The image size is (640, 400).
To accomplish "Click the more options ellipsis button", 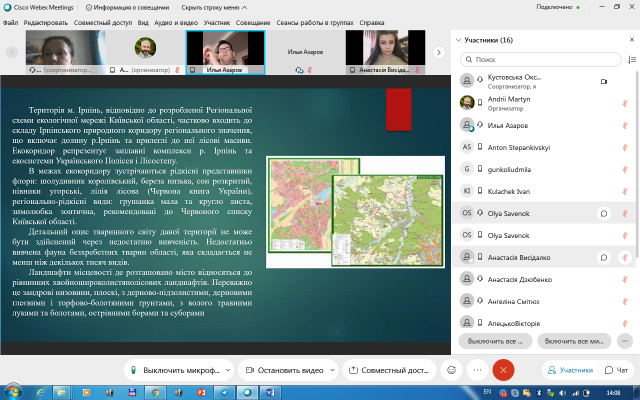I will [x=477, y=369].
